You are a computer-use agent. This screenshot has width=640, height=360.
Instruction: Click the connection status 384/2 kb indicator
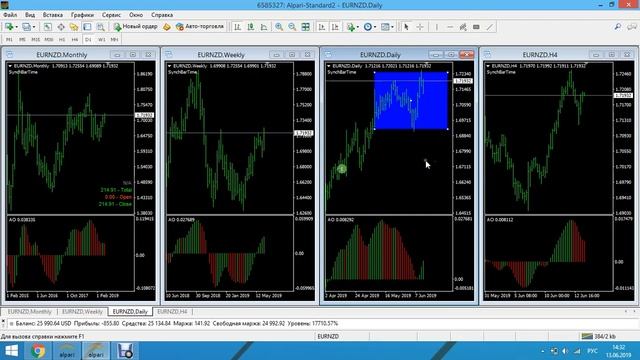click(x=599, y=336)
